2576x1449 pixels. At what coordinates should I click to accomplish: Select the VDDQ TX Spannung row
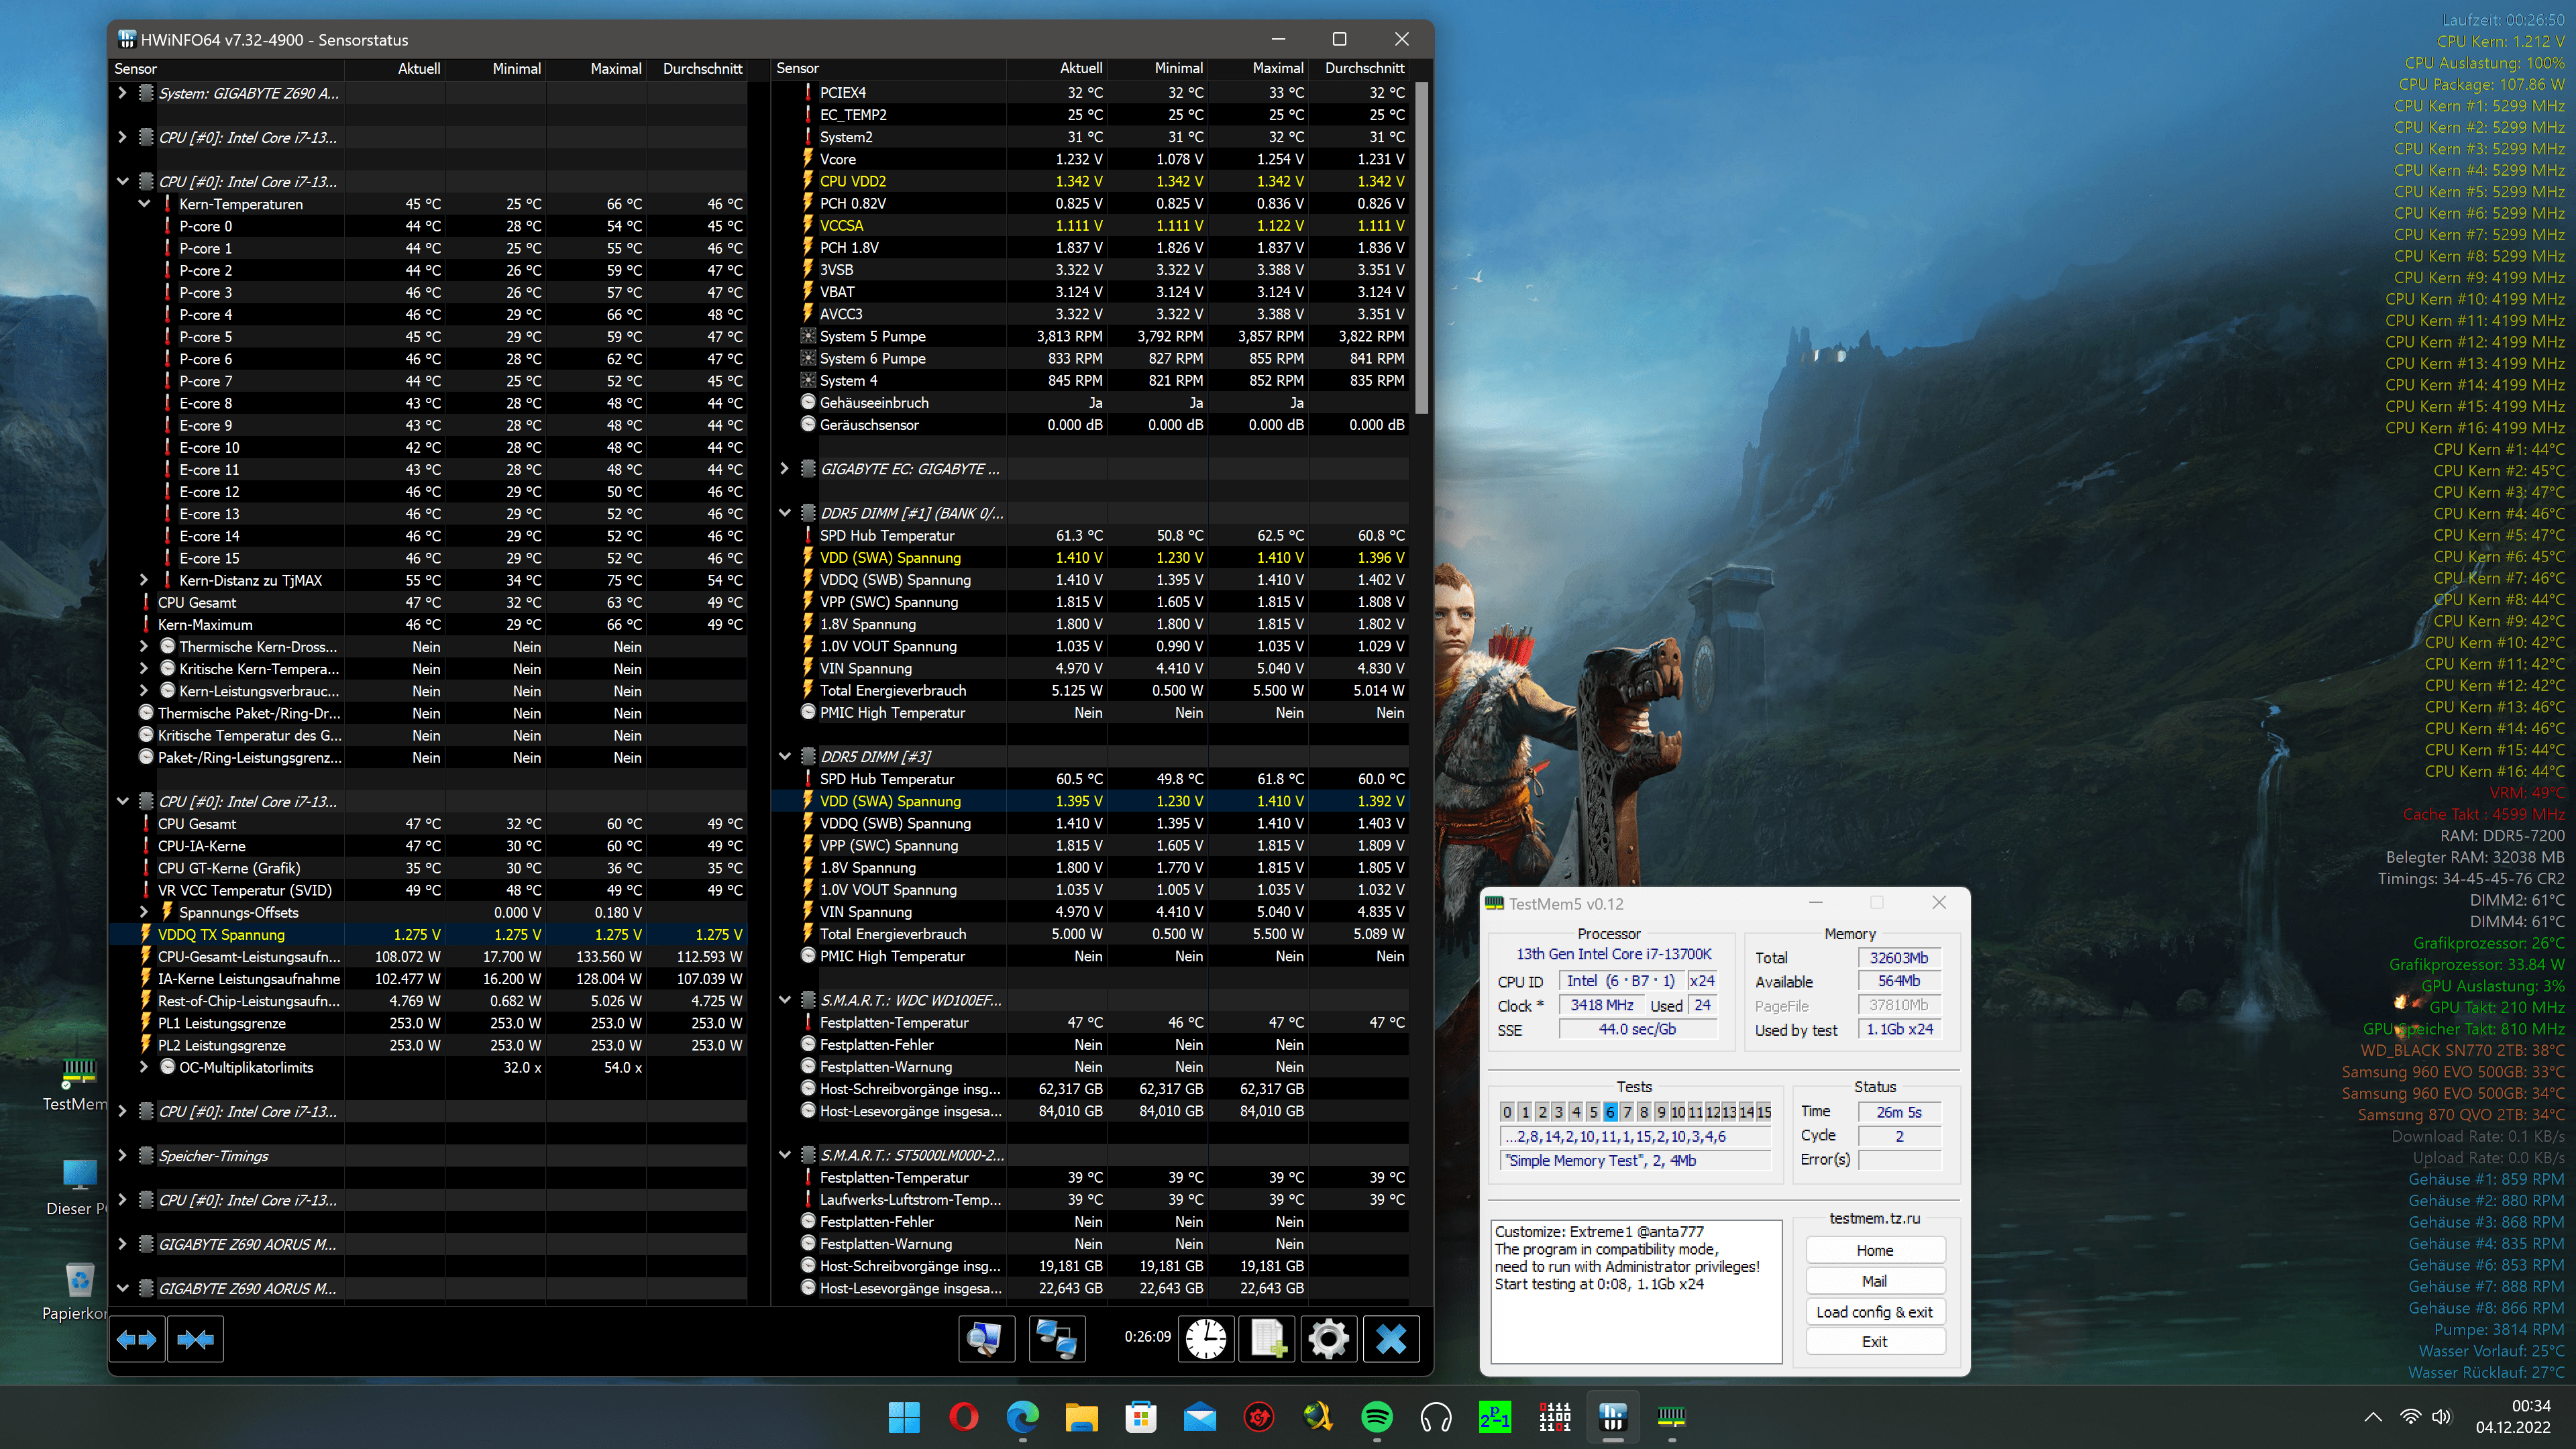coord(221,934)
